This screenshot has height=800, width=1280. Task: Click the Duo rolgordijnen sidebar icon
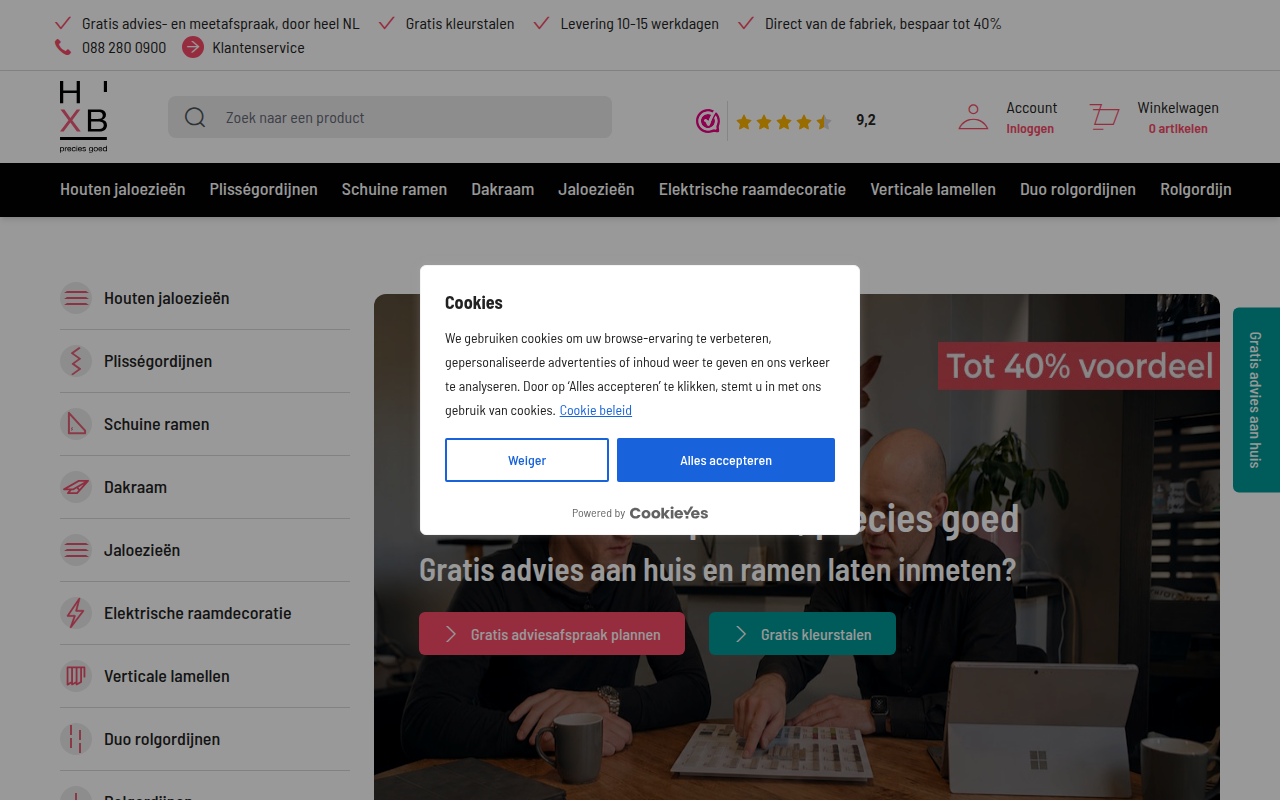point(76,739)
